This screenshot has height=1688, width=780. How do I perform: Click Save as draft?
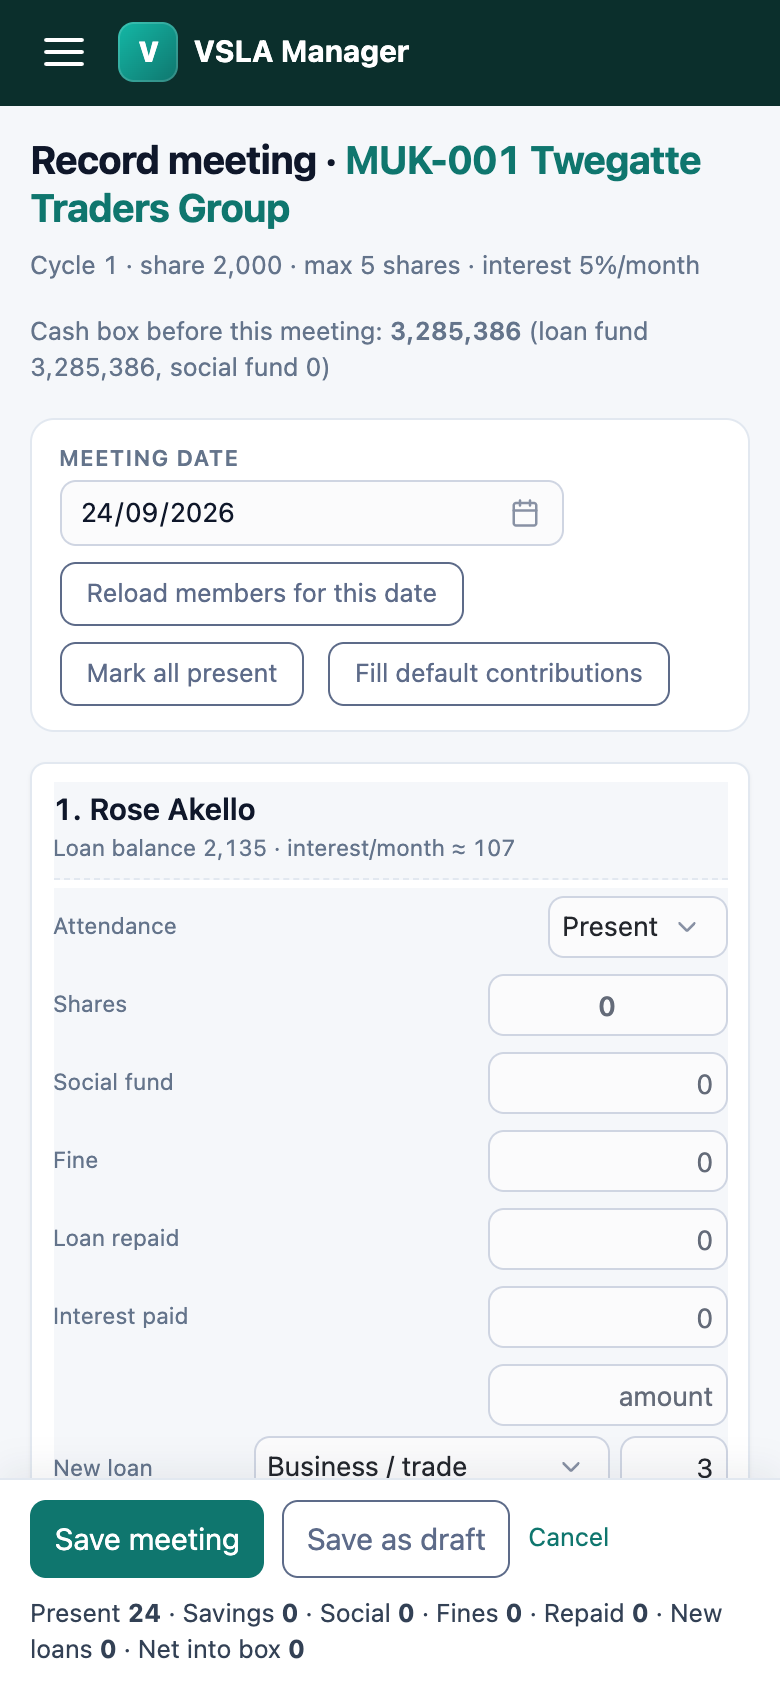(x=396, y=1539)
